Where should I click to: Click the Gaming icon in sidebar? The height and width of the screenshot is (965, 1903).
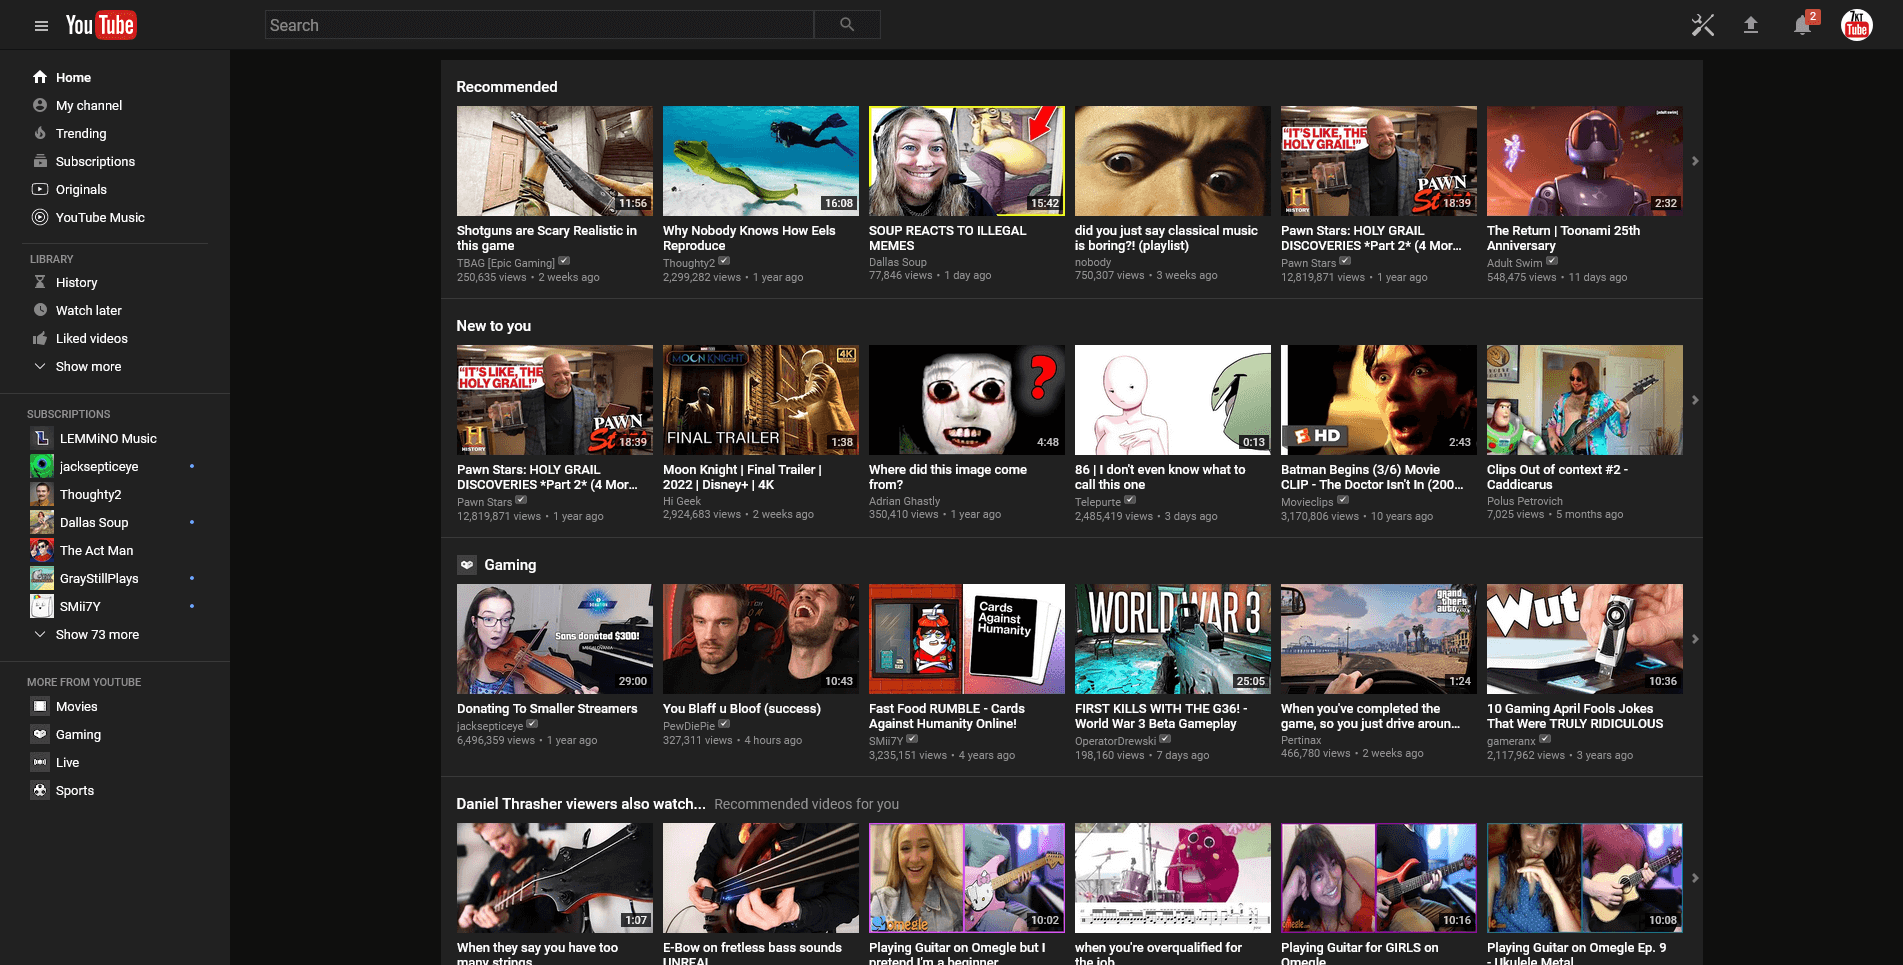click(40, 734)
